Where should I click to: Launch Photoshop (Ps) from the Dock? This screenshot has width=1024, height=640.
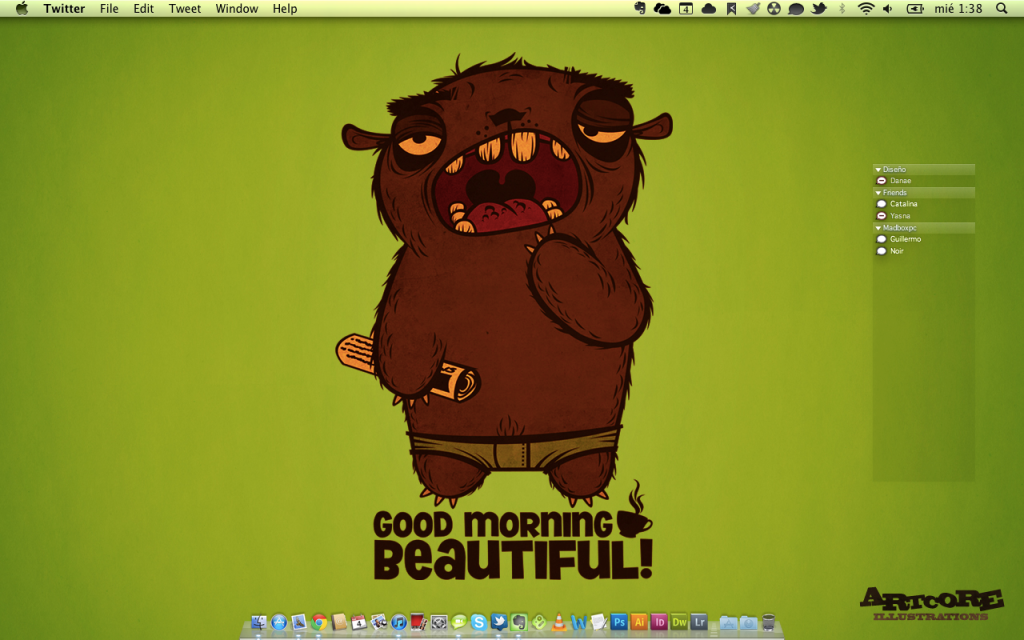click(619, 622)
